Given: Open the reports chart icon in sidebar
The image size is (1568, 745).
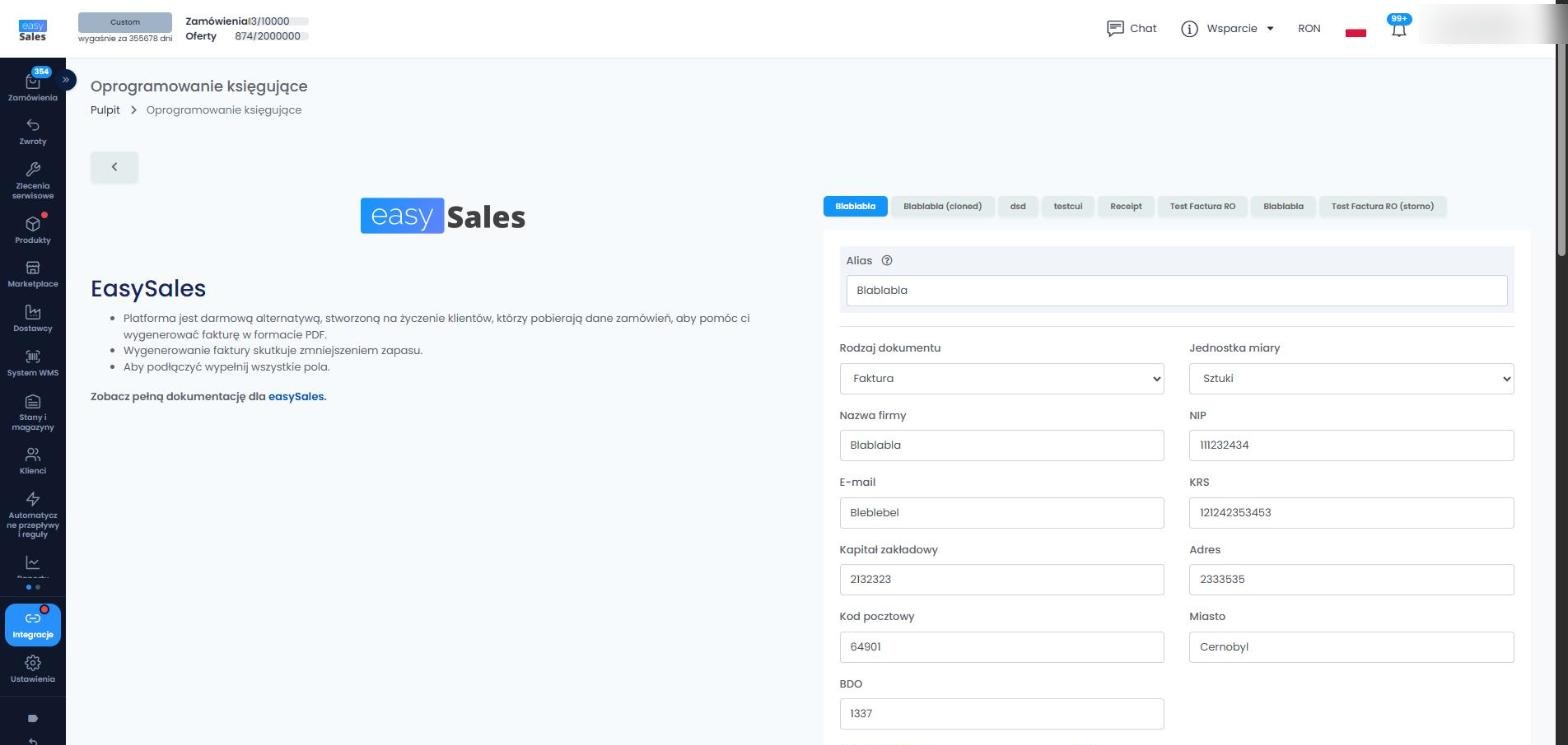Looking at the screenshot, I should point(32,563).
